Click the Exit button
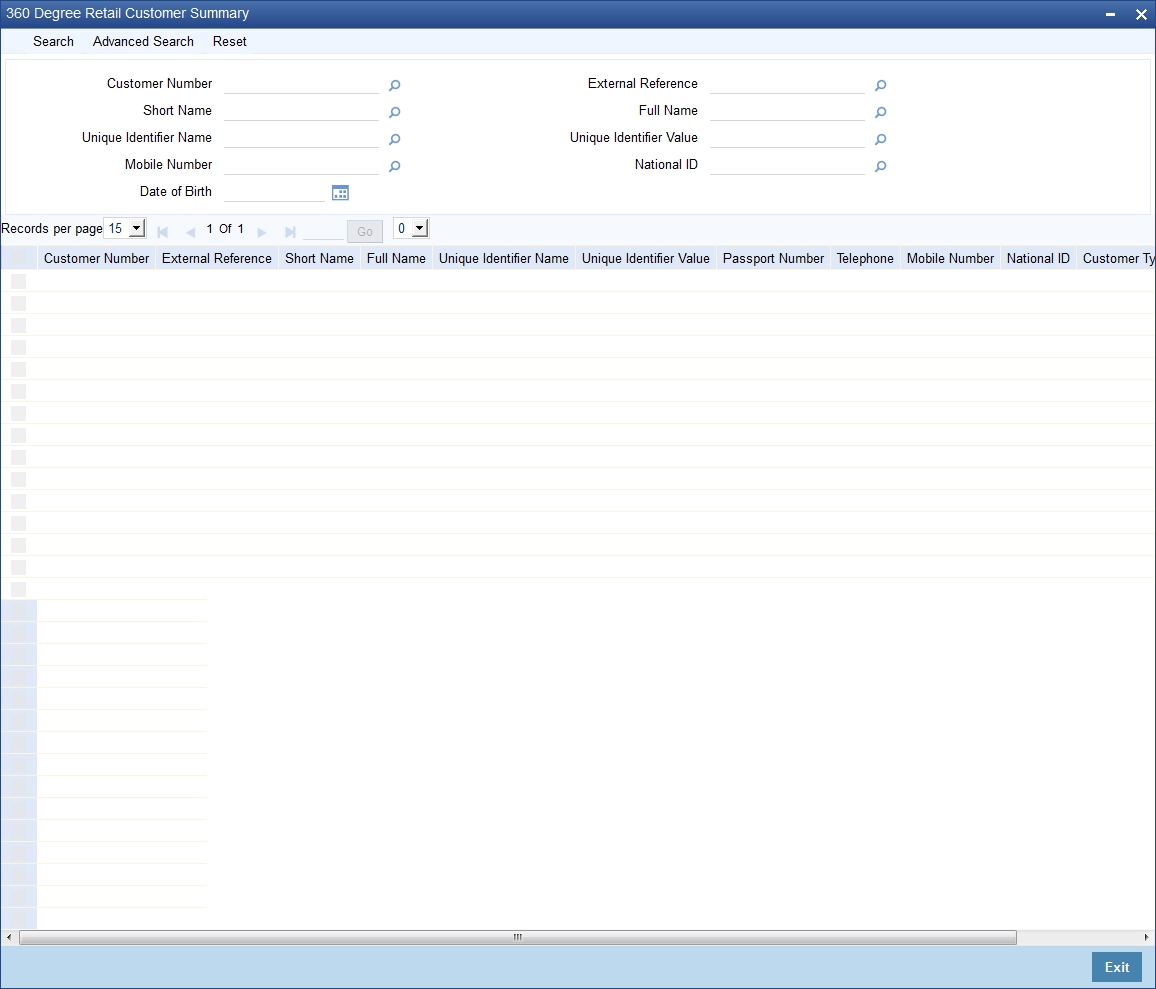The height and width of the screenshot is (989, 1156). [1116, 967]
